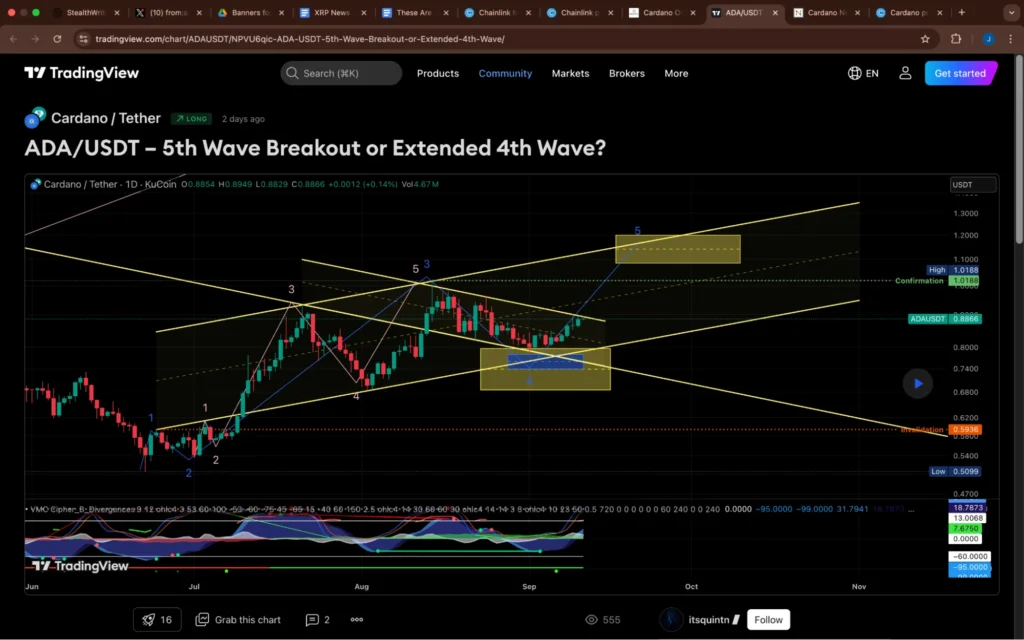Click the site information icon in address bar
The height and width of the screenshot is (640, 1024).
(x=83, y=39)
